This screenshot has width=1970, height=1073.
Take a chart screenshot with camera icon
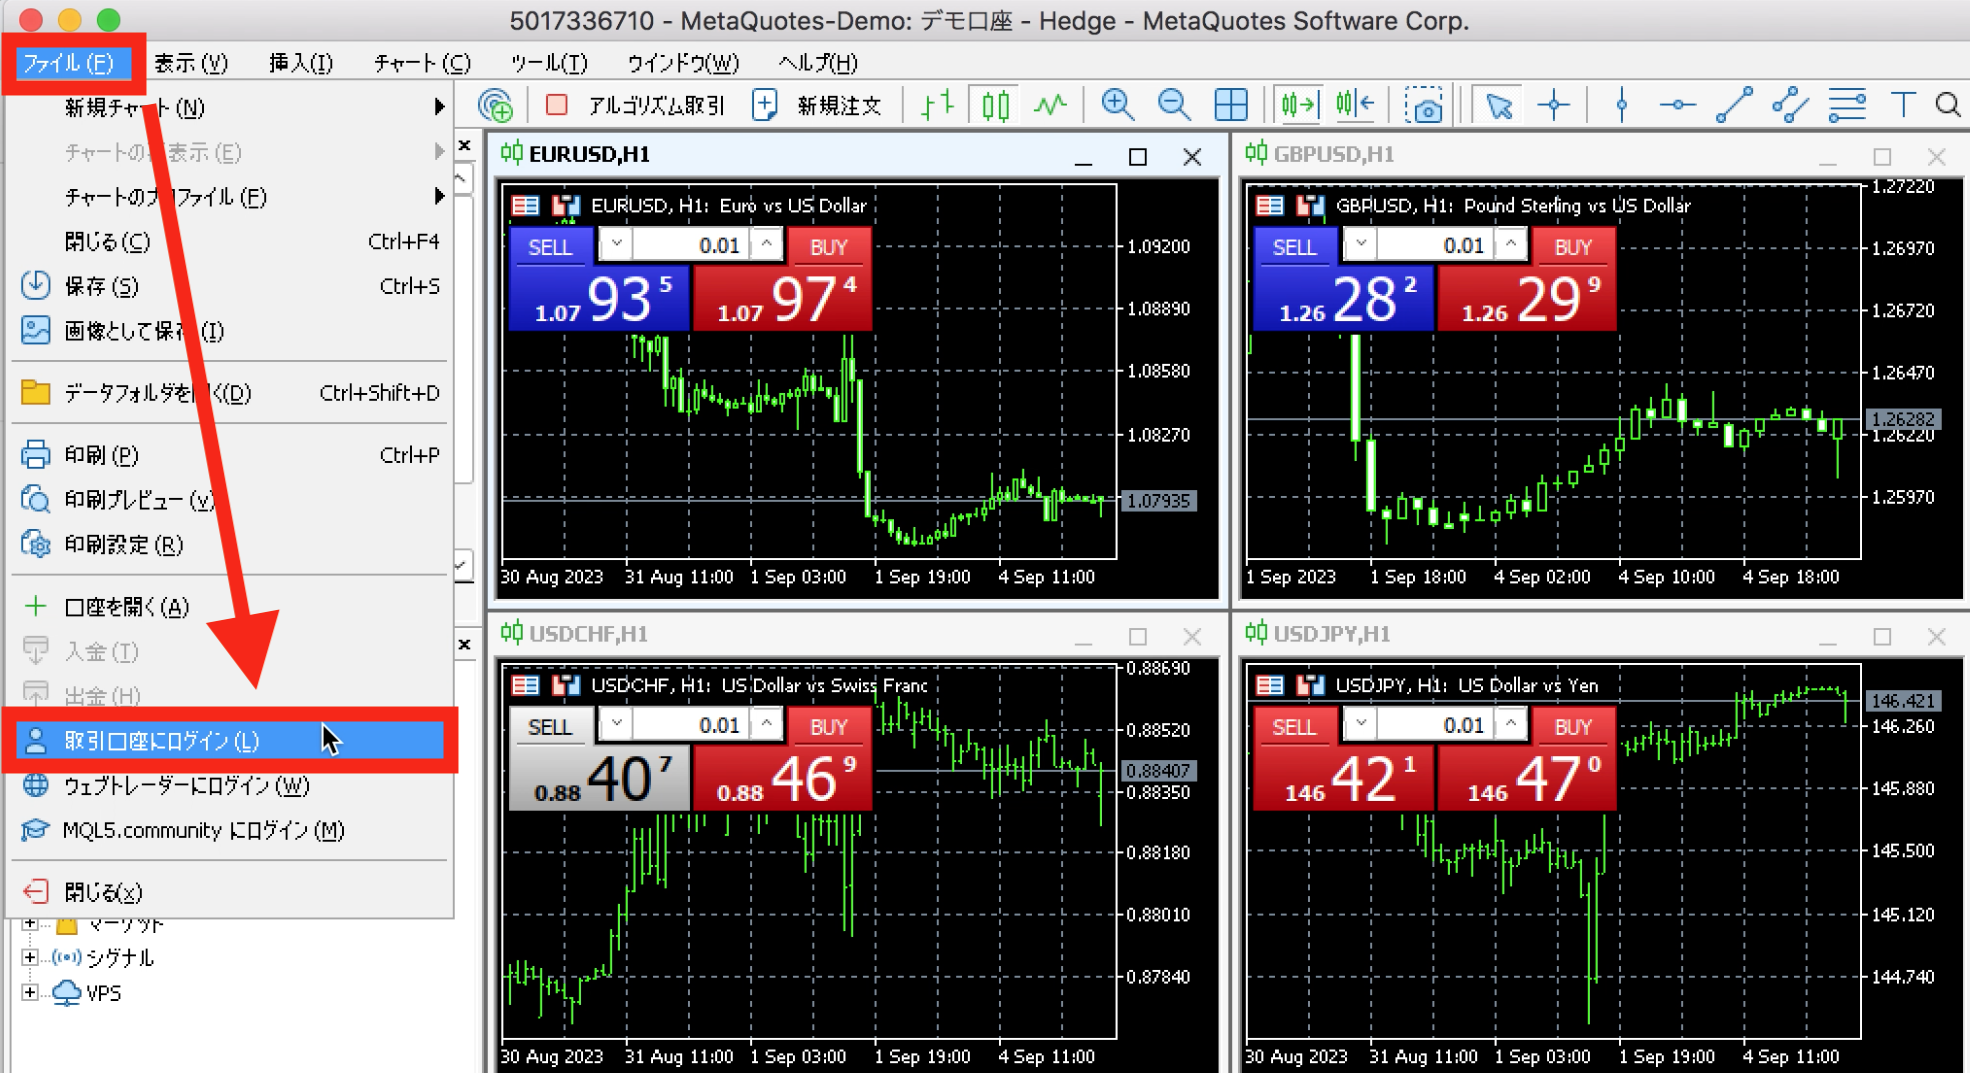point(1424,105)
